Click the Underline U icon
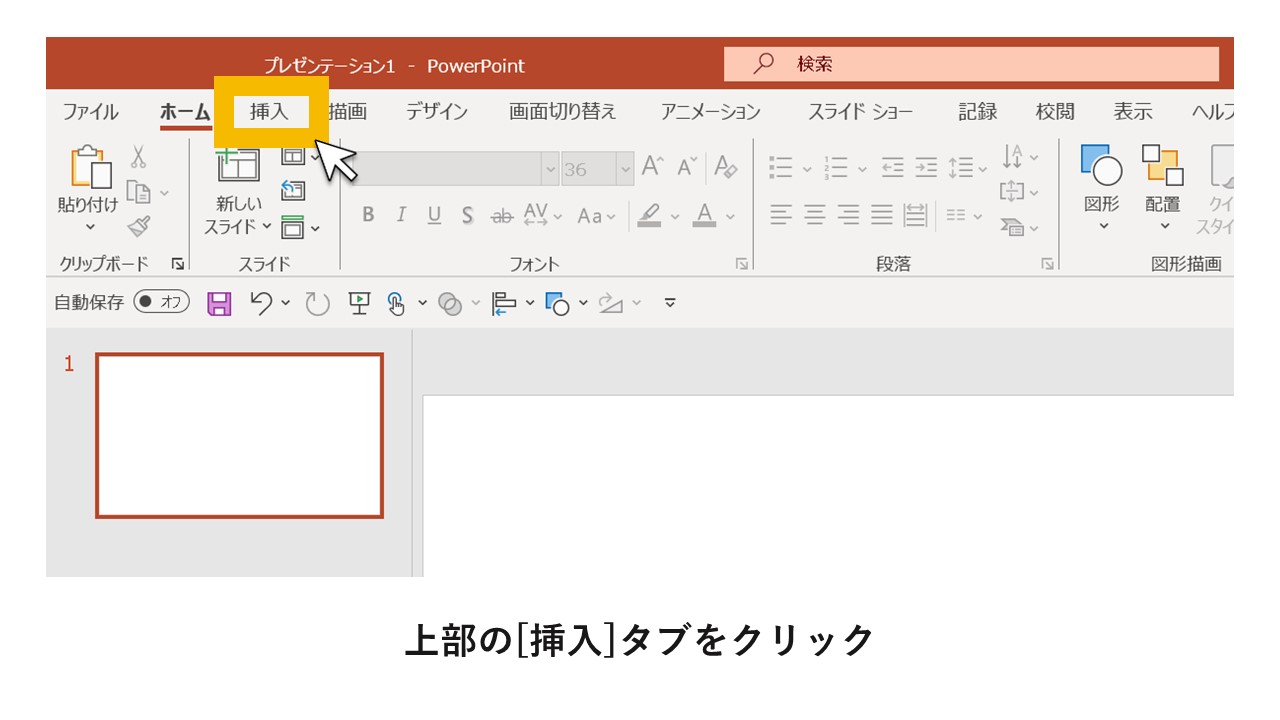This screenshot has width=1280, height=720. click(x=434, y=216)
